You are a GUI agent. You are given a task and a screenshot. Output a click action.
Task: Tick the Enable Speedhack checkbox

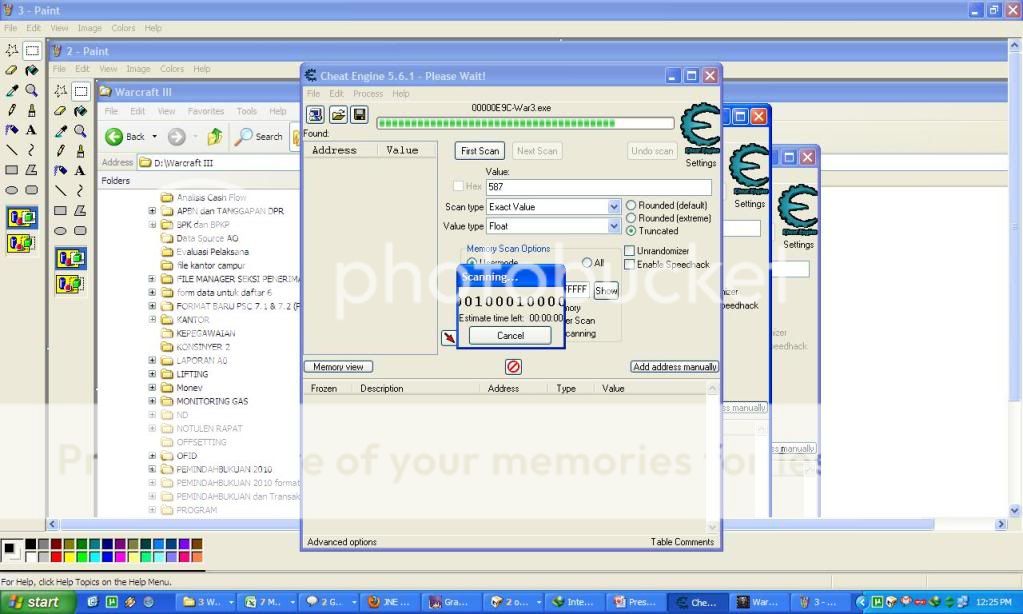[x=630, y=265]
